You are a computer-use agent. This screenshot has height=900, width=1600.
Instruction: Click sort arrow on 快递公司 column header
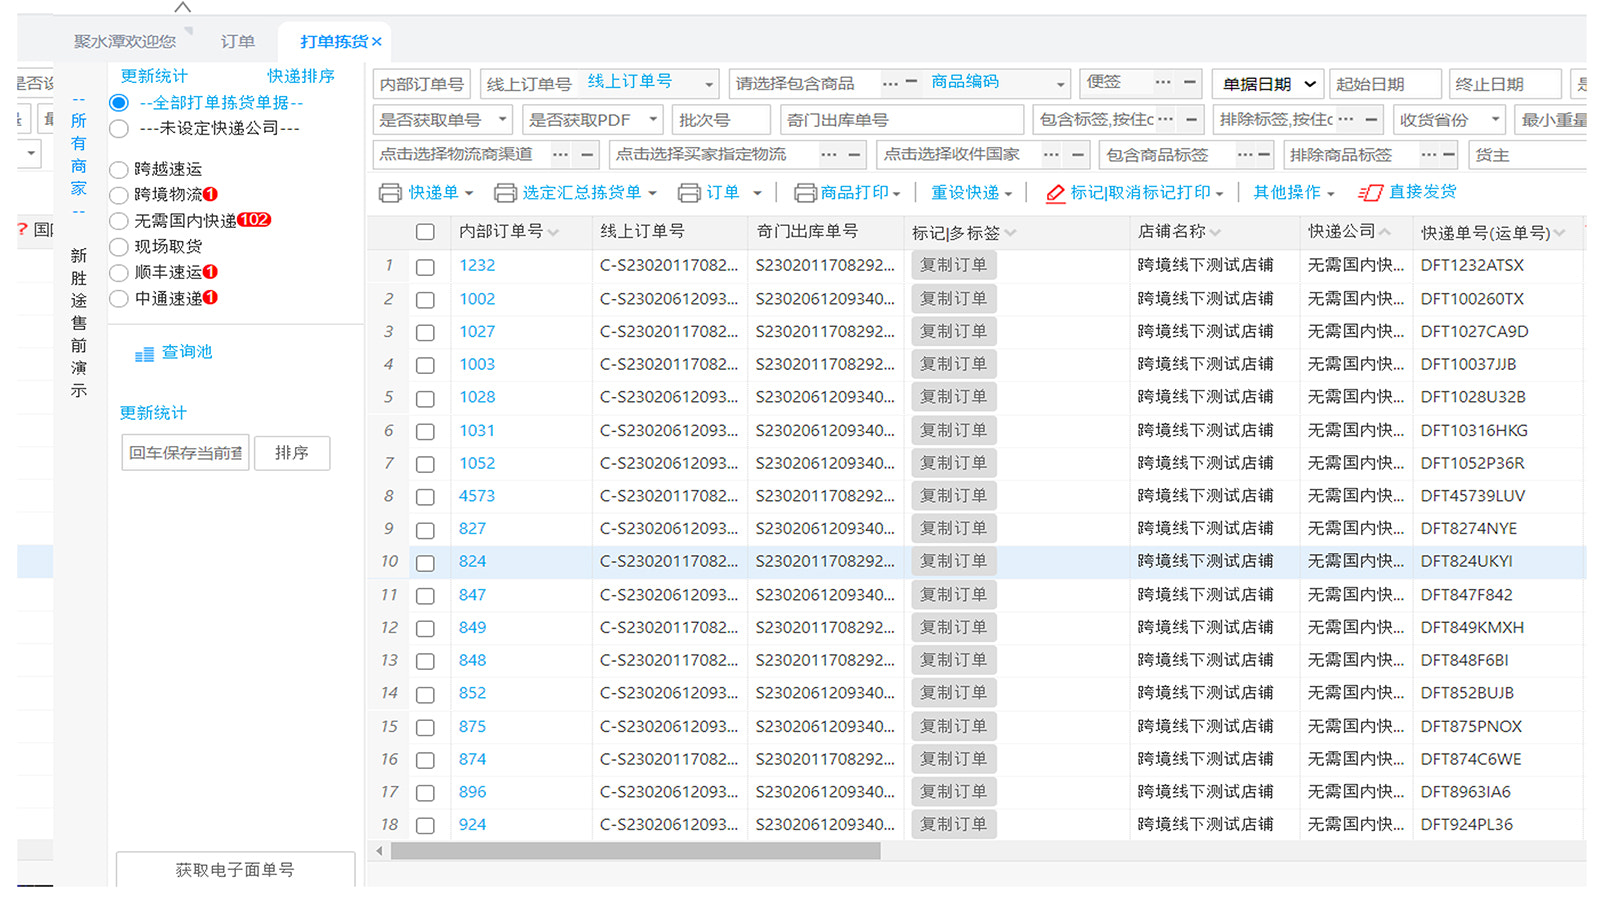click(x=1385, y=232)
